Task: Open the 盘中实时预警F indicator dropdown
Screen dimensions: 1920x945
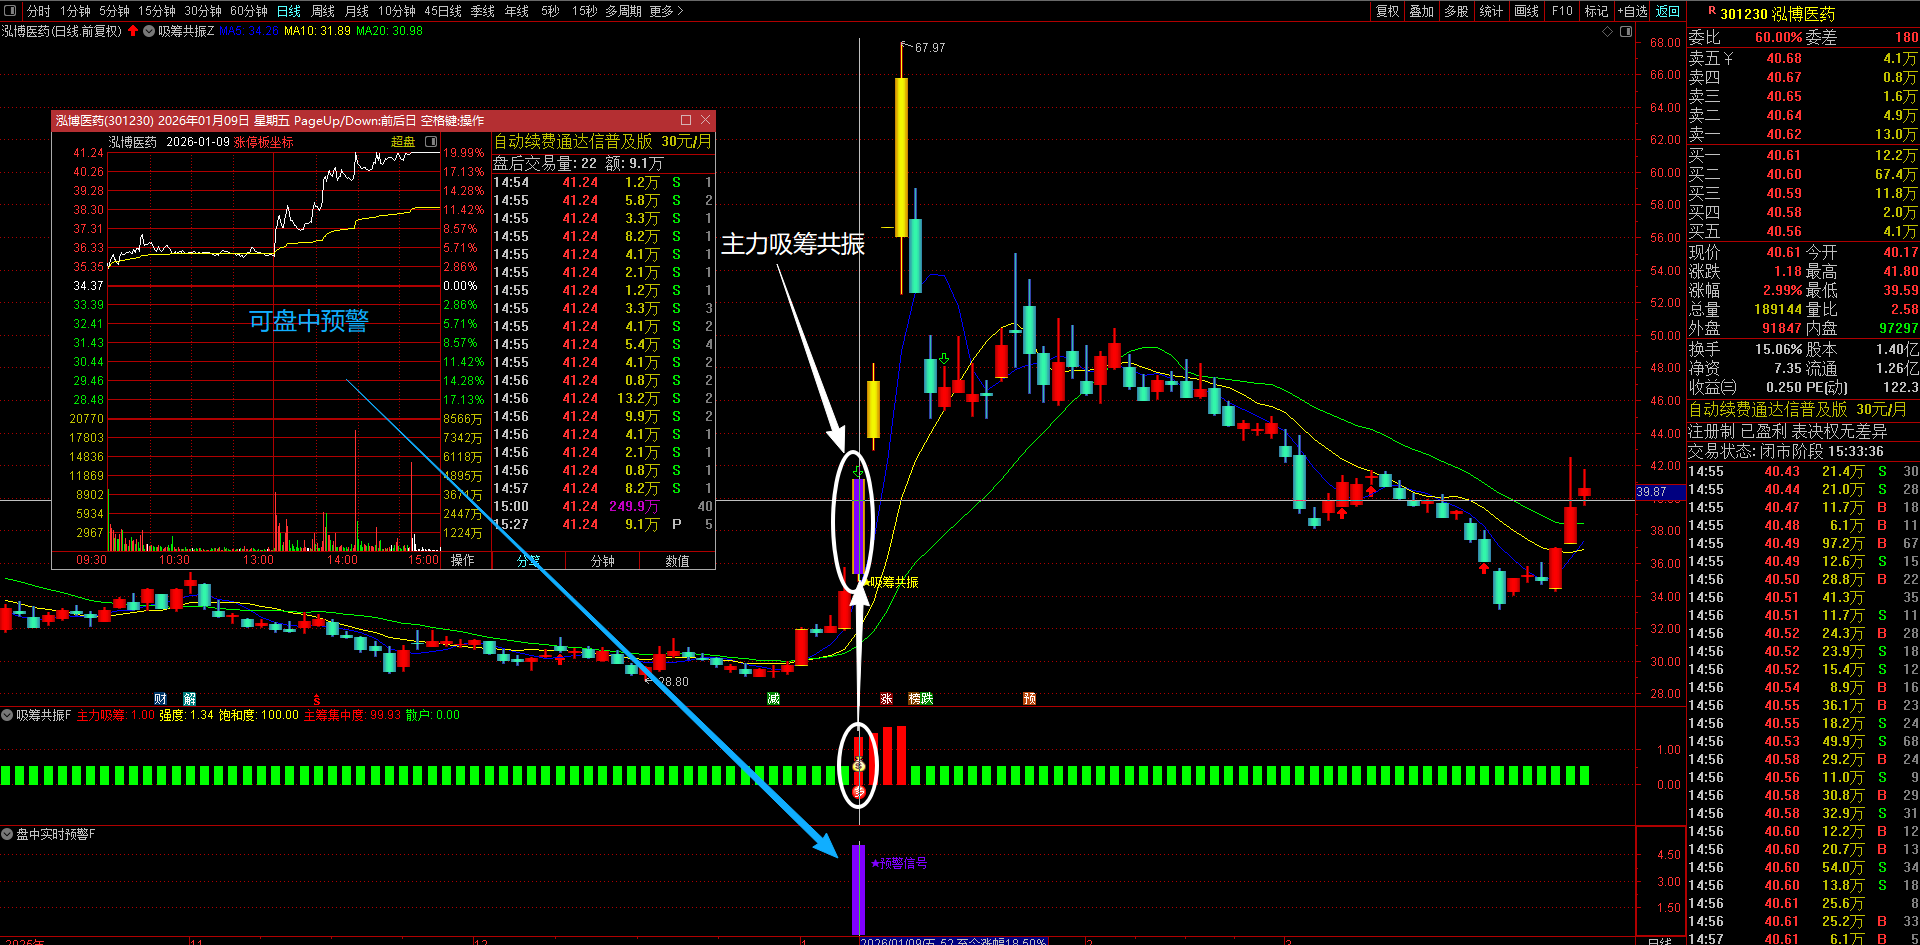Action: coord(7,834)
